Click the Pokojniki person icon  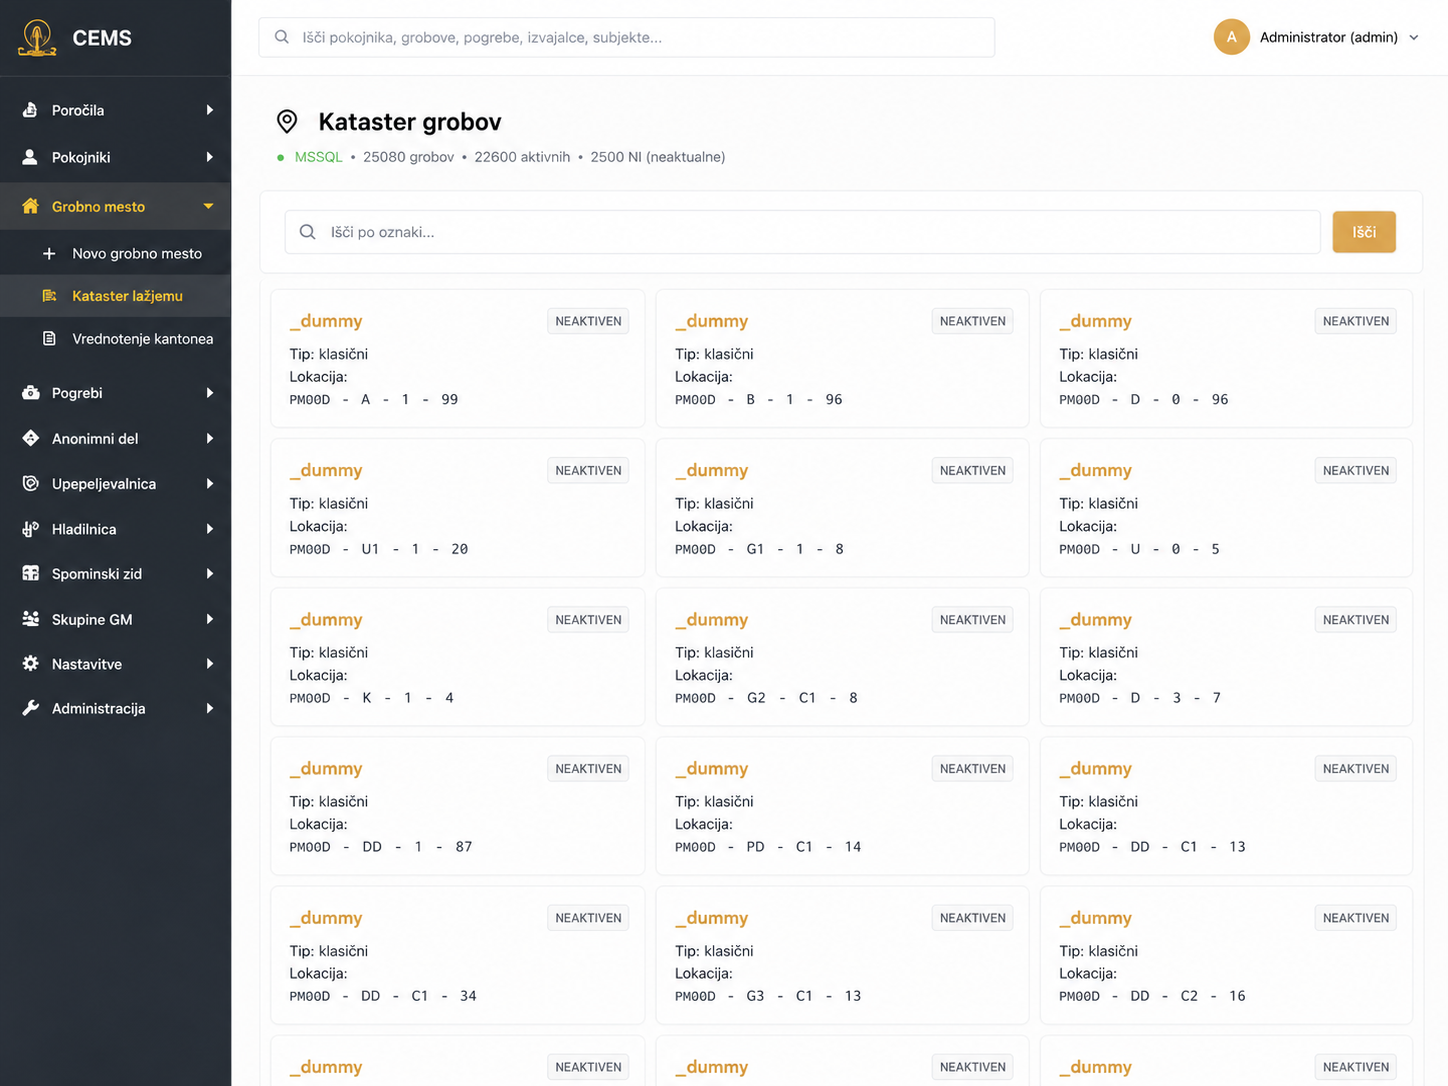point(30,157)
